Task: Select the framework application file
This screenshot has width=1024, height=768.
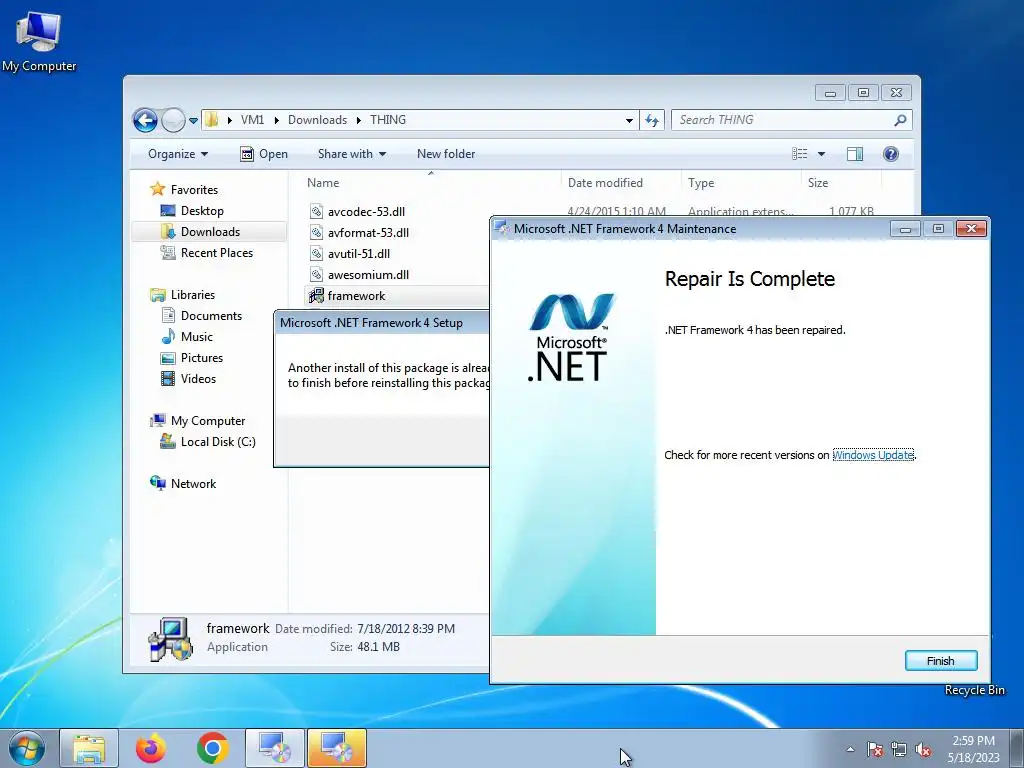Action: click(x=357, y=296)
